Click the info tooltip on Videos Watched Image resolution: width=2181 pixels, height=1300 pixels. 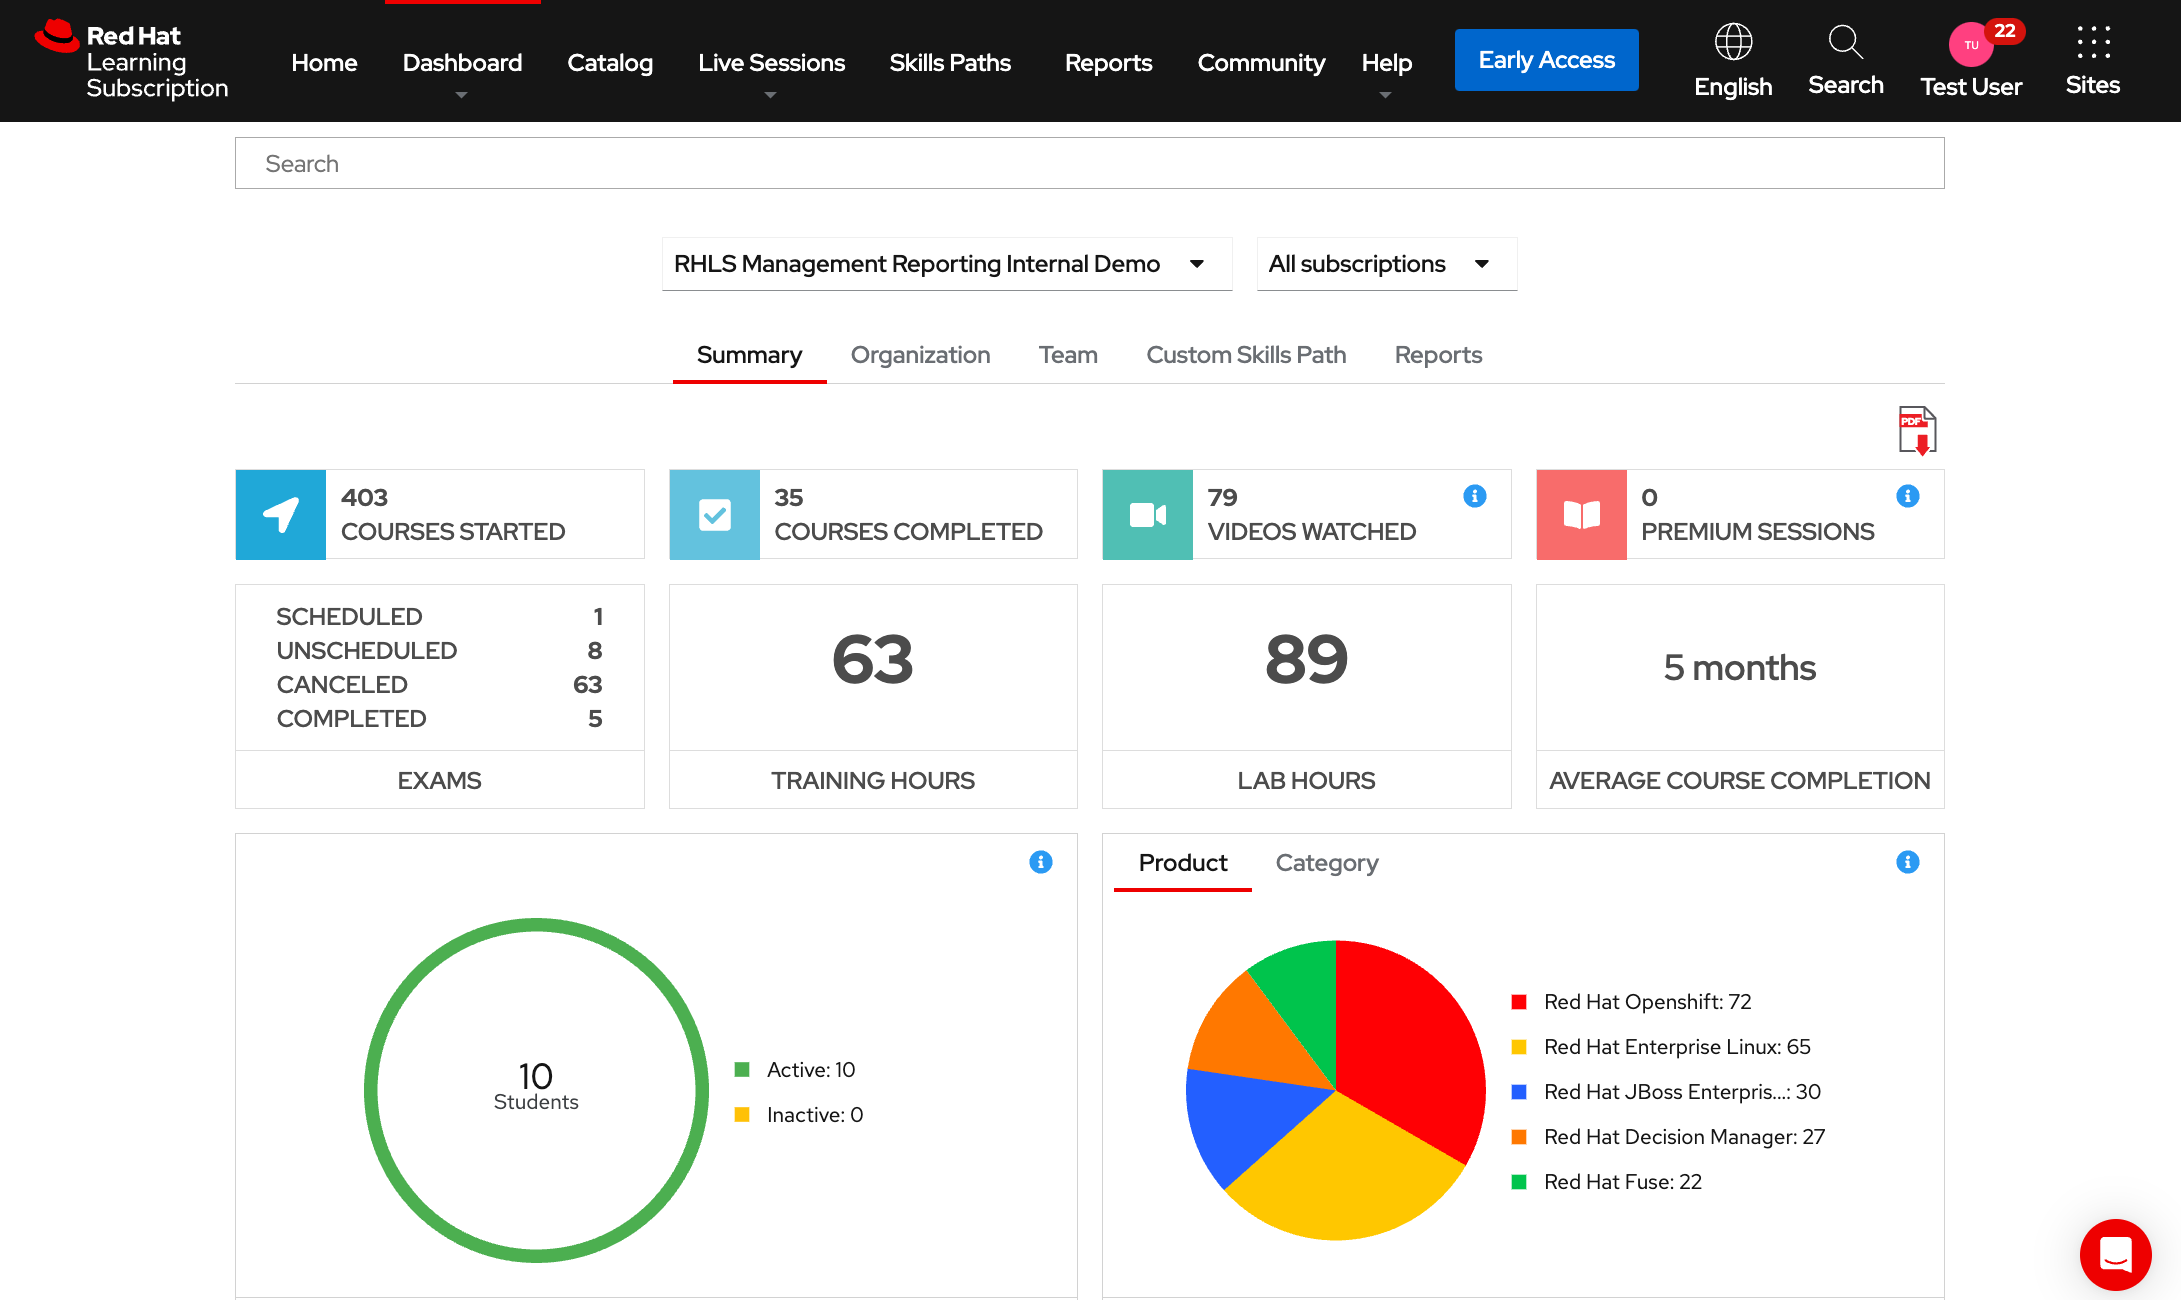(1474, 495)
